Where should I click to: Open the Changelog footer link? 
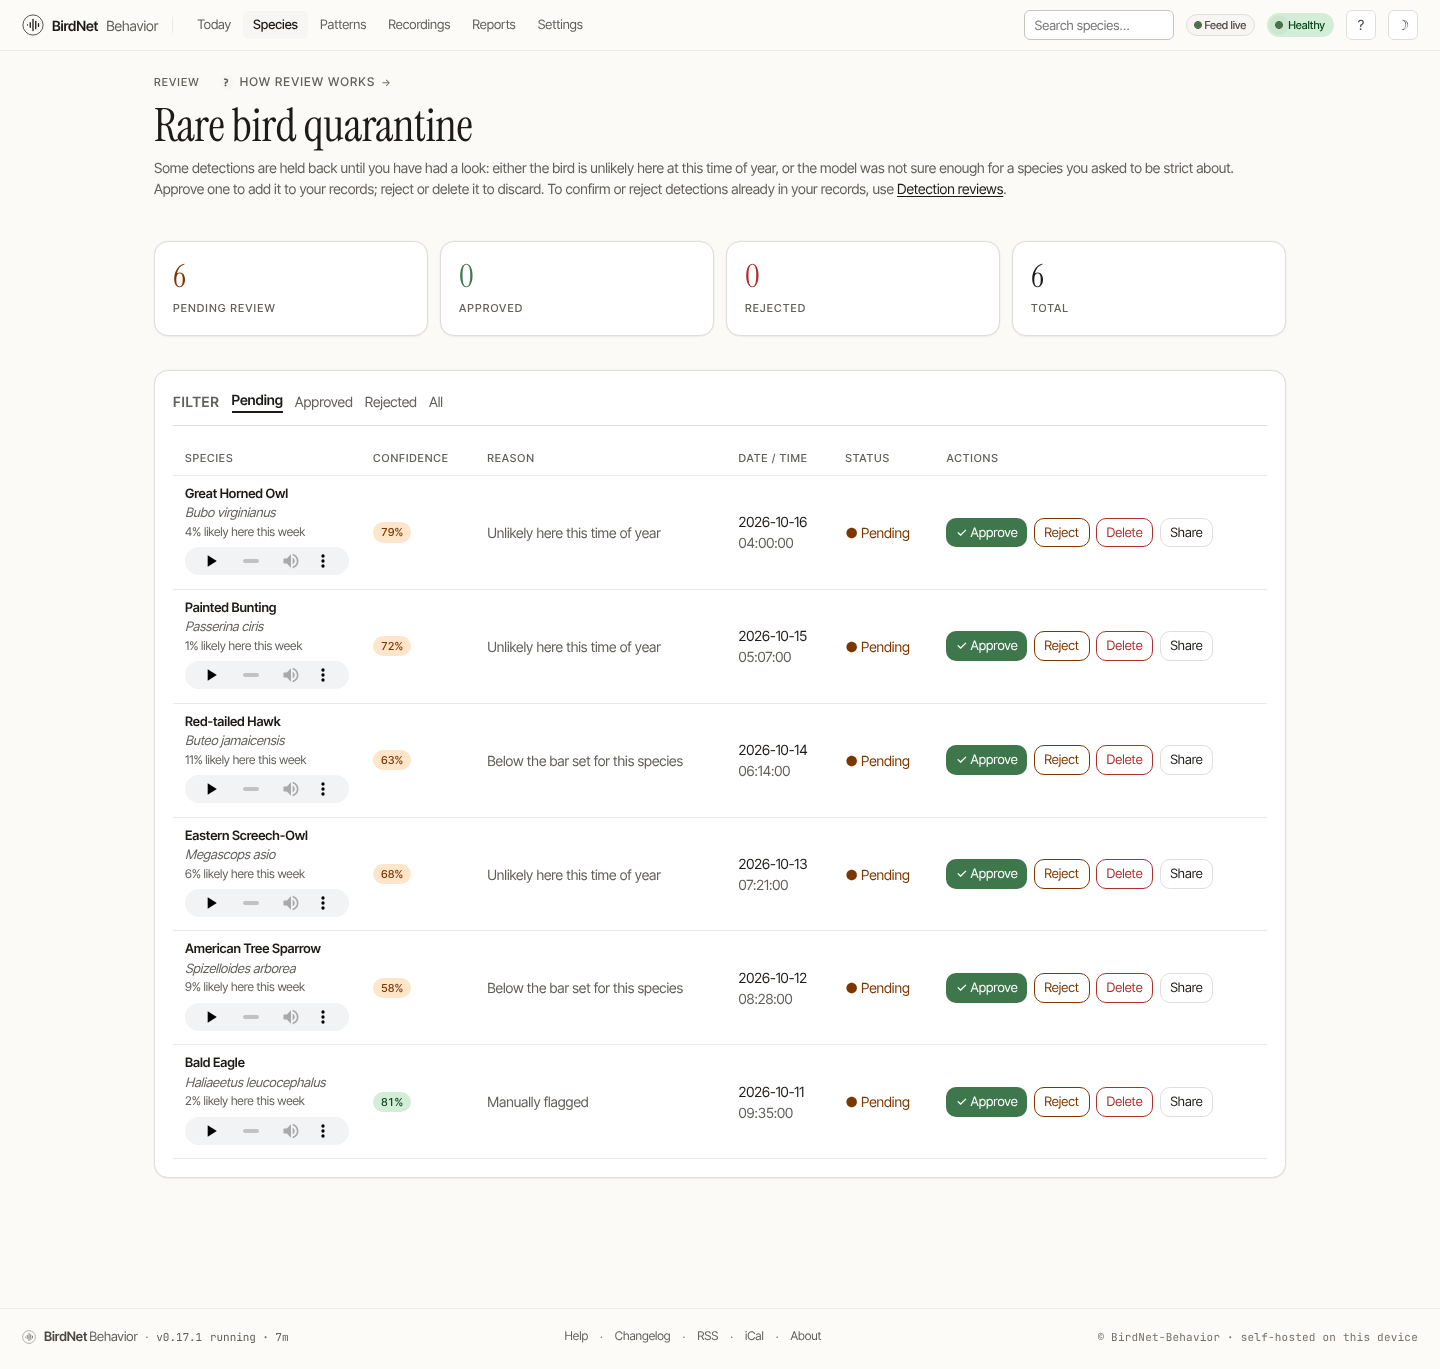[x=642, y=1336]
